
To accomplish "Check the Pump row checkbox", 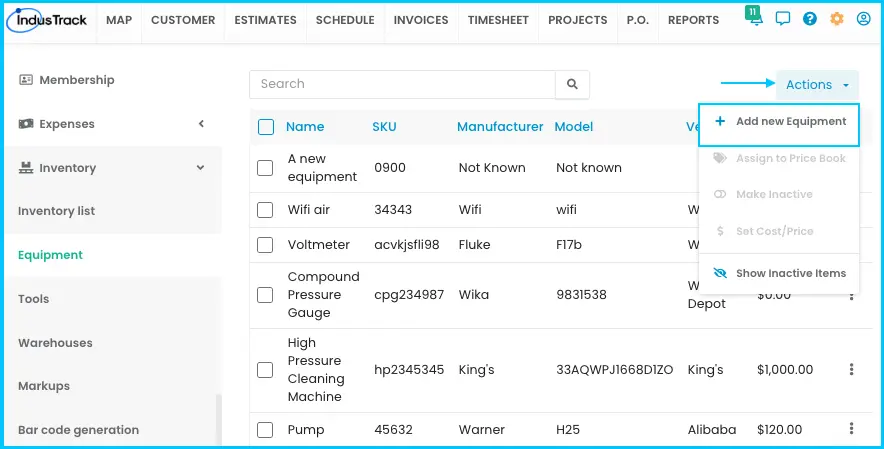I will click(265, 430).
